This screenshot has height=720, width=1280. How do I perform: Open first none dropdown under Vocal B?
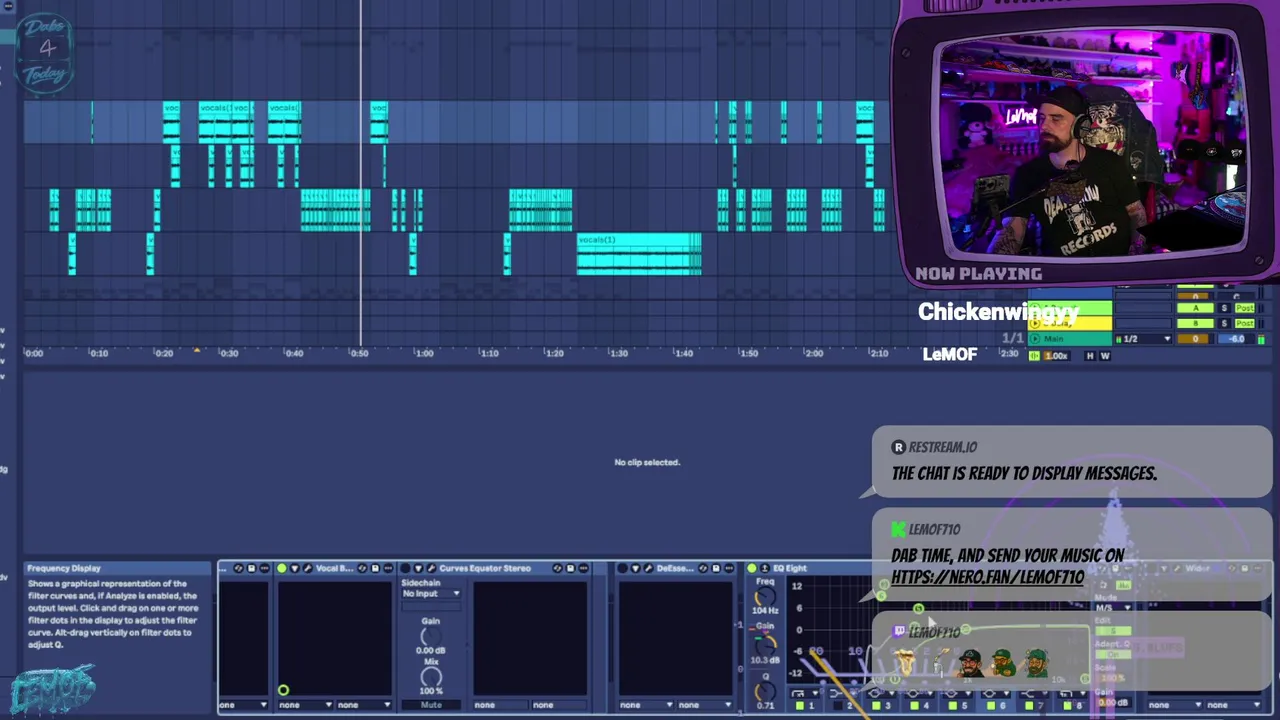coord(303,705)
